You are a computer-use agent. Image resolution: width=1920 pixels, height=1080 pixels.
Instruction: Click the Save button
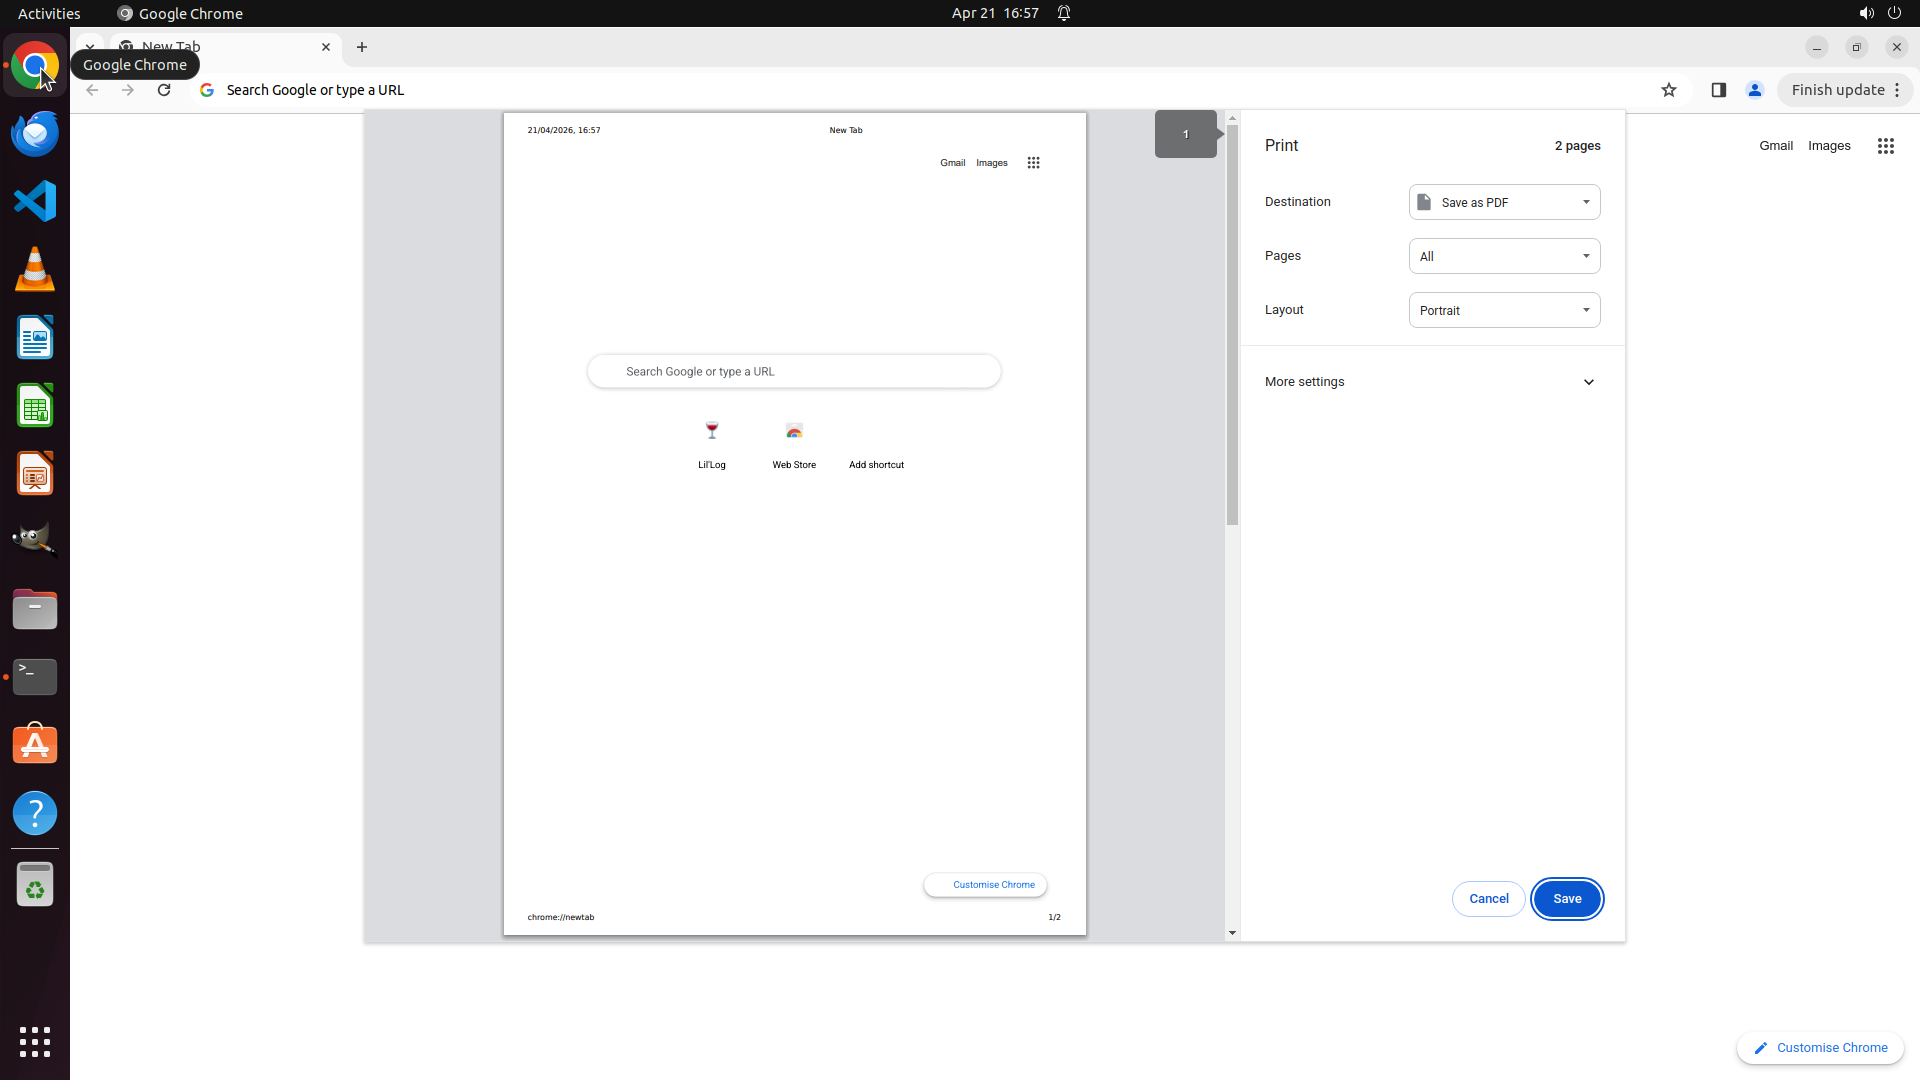point(1566,899)
